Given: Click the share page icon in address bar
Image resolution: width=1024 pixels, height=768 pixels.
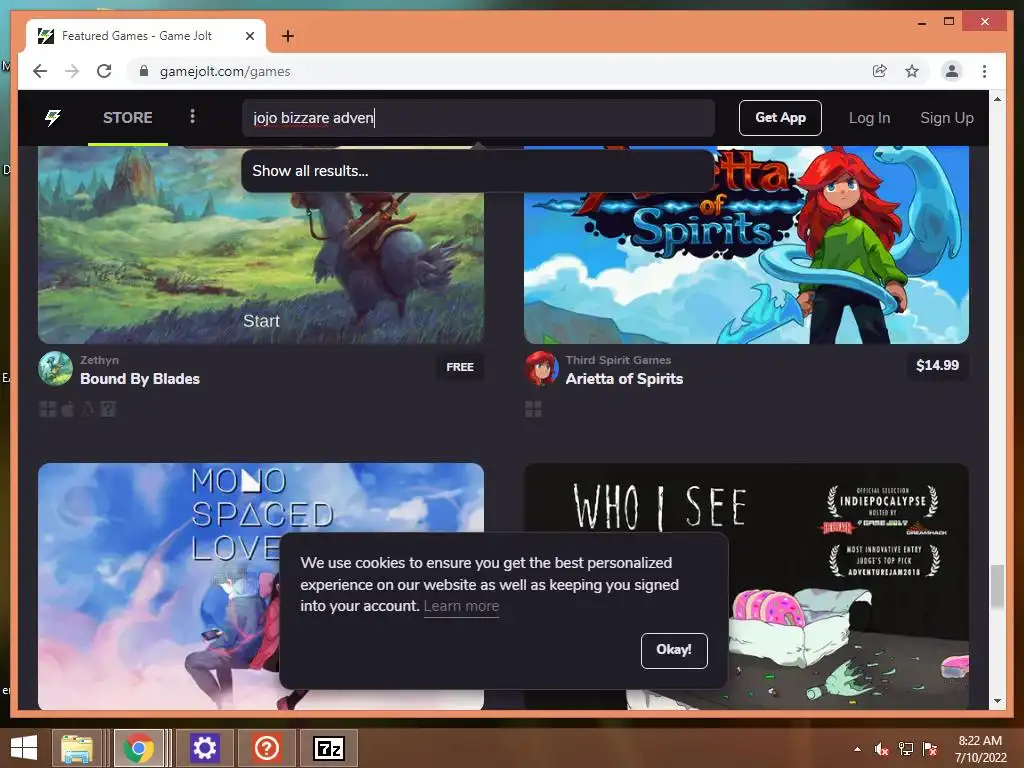Looking at the screenshot, I should (x=880, y=71).
